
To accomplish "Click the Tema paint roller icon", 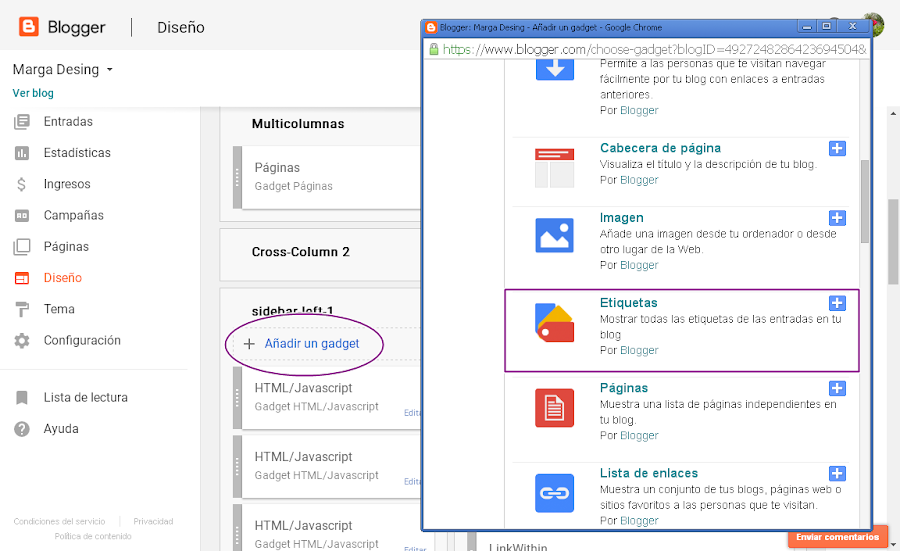I will [x=22, y=309].
